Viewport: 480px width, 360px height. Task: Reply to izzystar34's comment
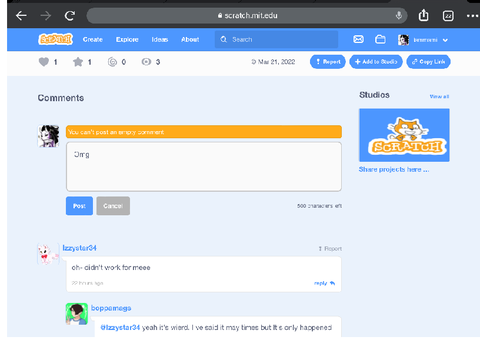pos(324,283)
